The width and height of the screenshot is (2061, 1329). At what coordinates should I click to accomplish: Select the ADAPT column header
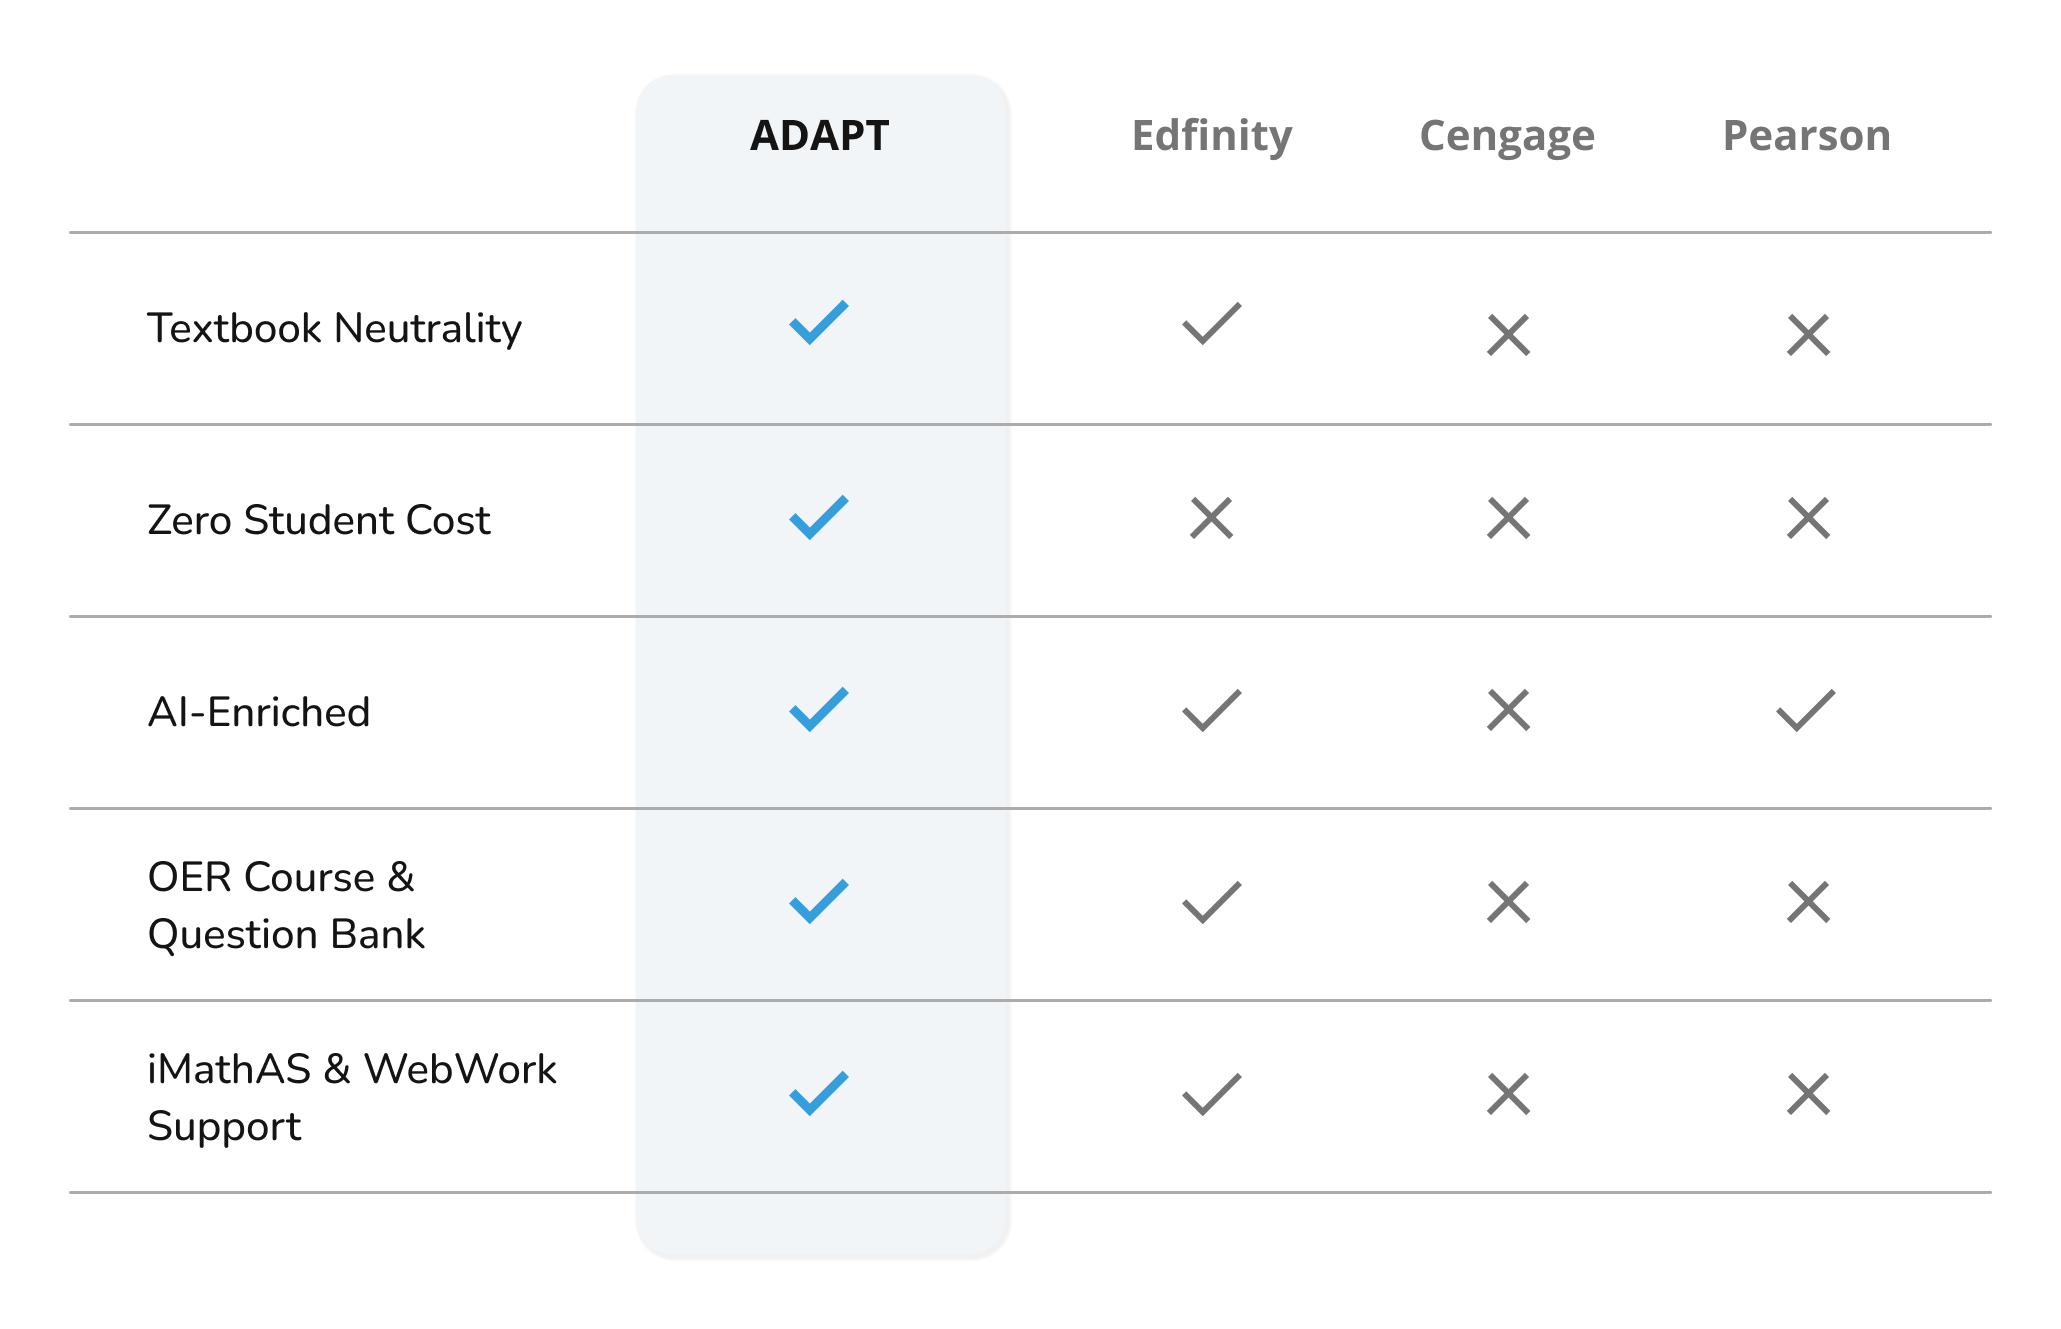(x=819, y=136)
